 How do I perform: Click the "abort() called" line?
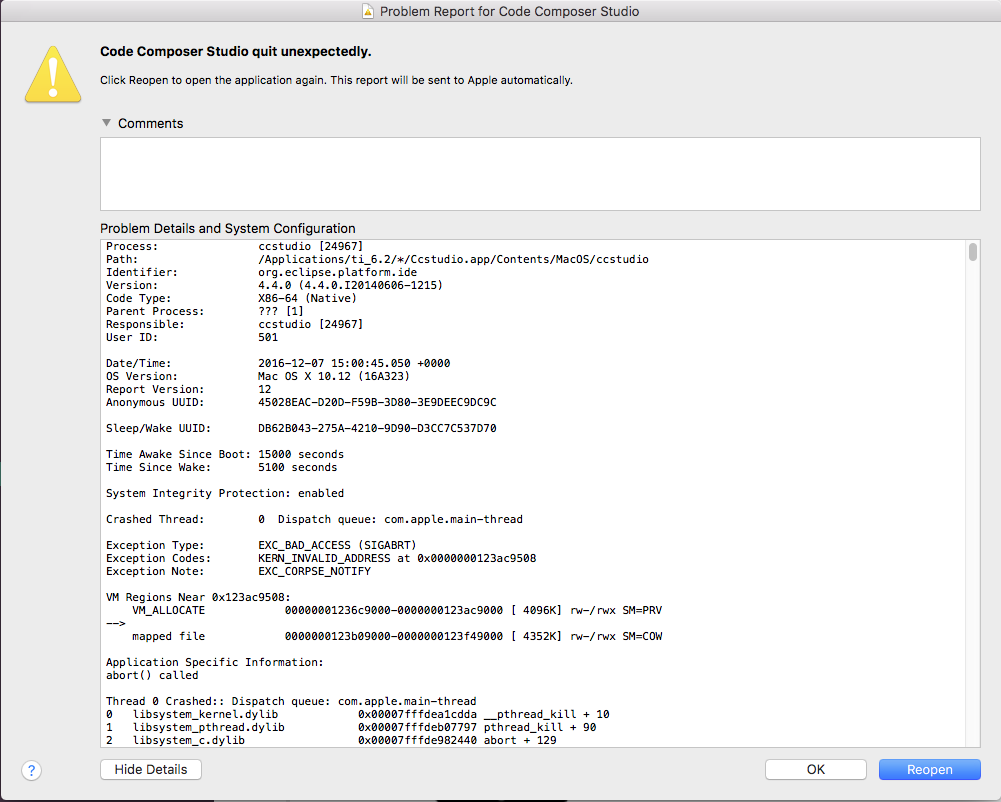point(152,675)
